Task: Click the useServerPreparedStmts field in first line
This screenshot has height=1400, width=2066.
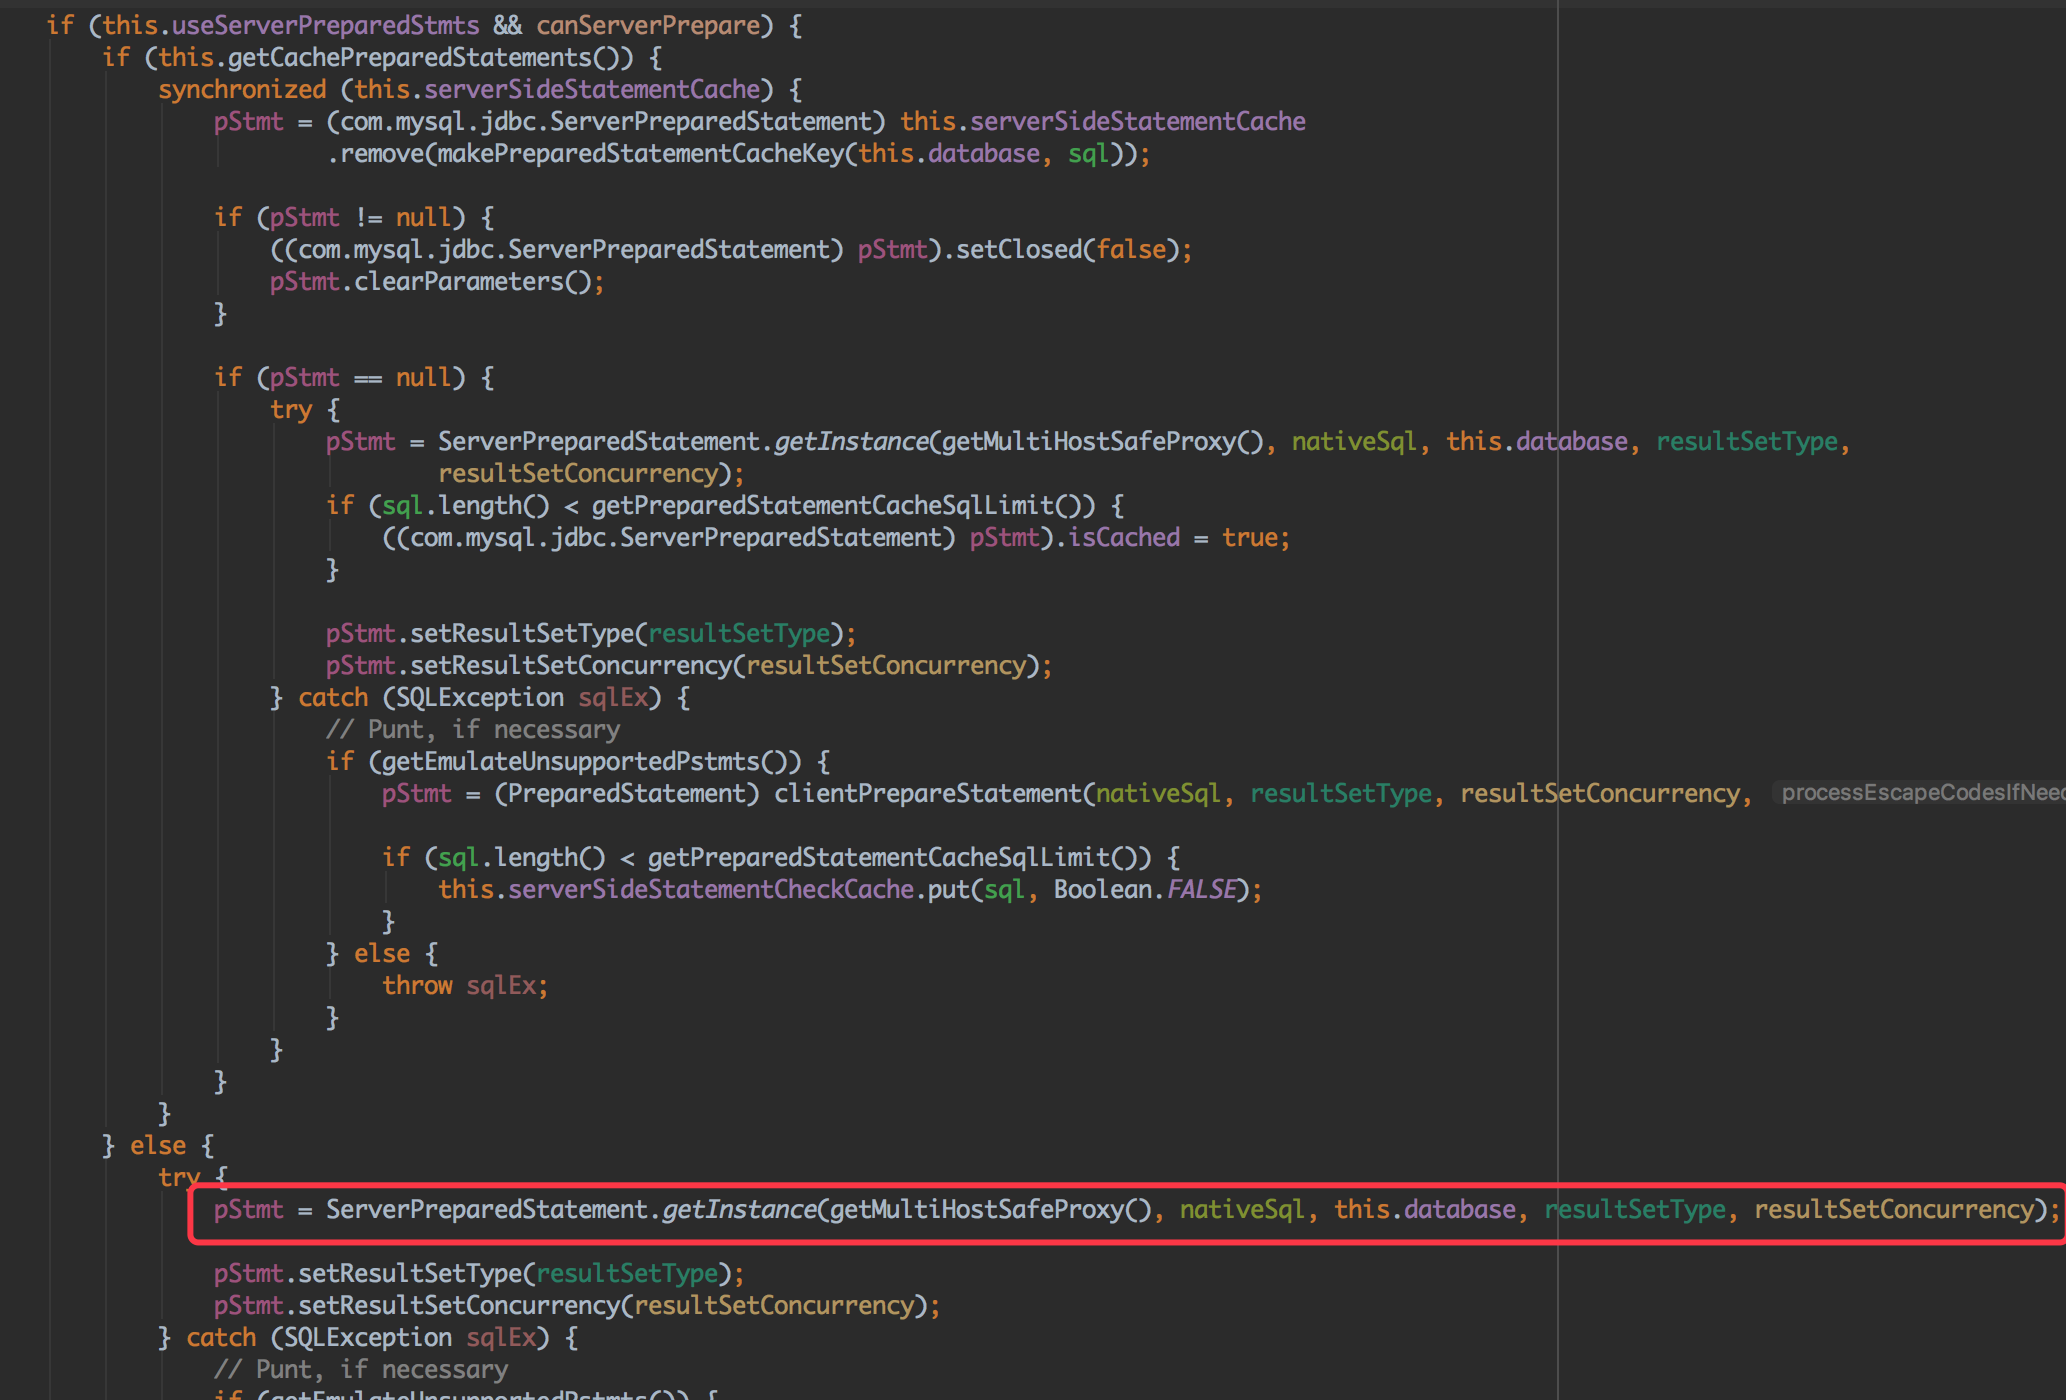Action: coord(325,25)
